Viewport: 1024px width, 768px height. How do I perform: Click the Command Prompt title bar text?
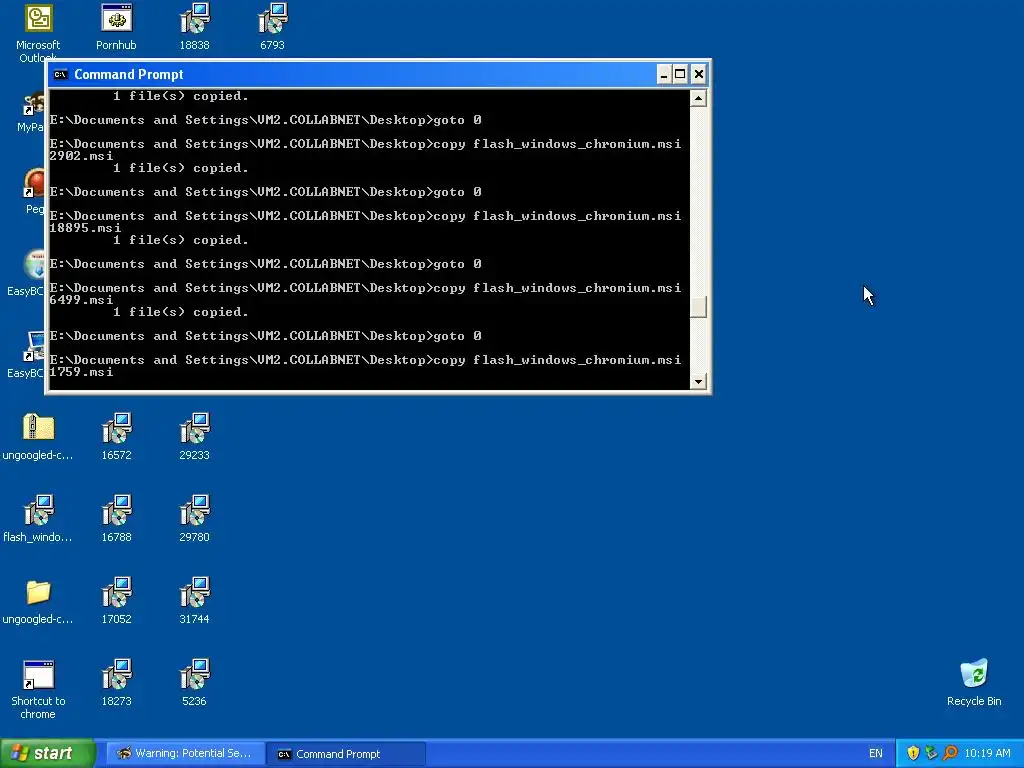(129, 74)
